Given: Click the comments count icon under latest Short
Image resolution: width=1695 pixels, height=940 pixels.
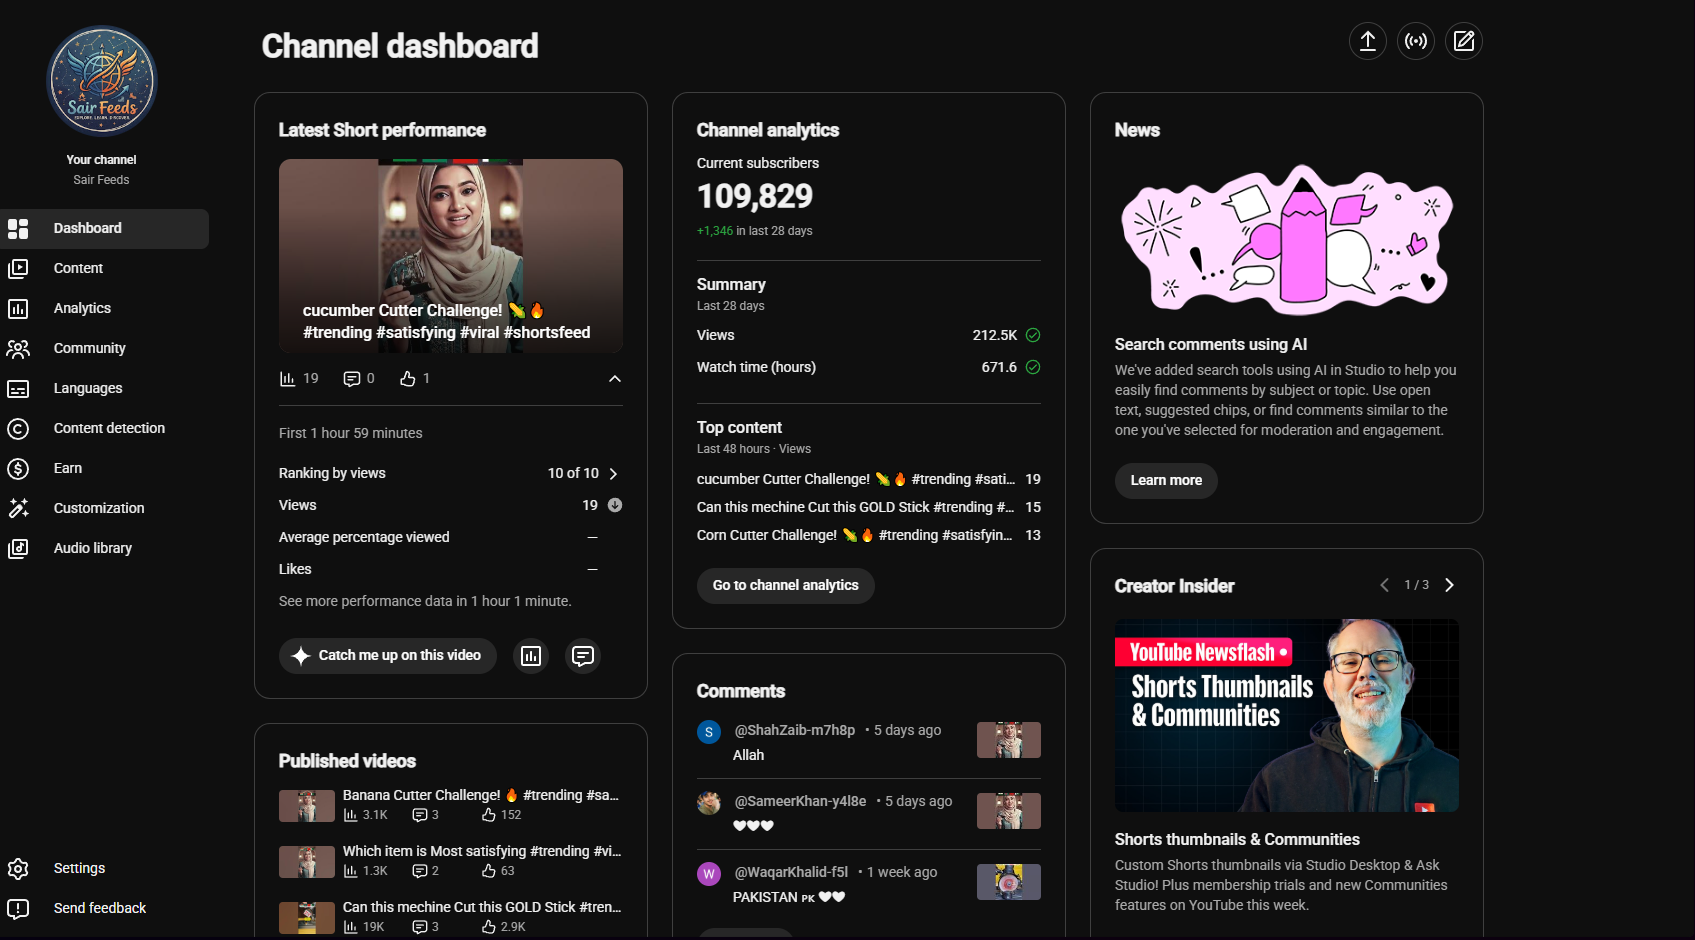Looking at the screenshot, I should click(x=351, y=379).
